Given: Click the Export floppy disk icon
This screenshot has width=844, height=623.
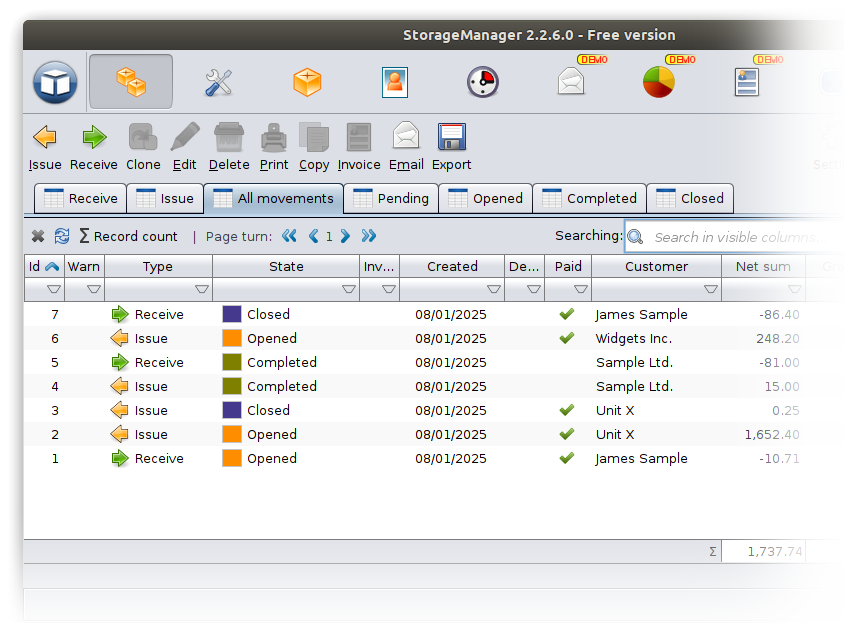Looking at the screenshot, I should [x=452, y=137].
